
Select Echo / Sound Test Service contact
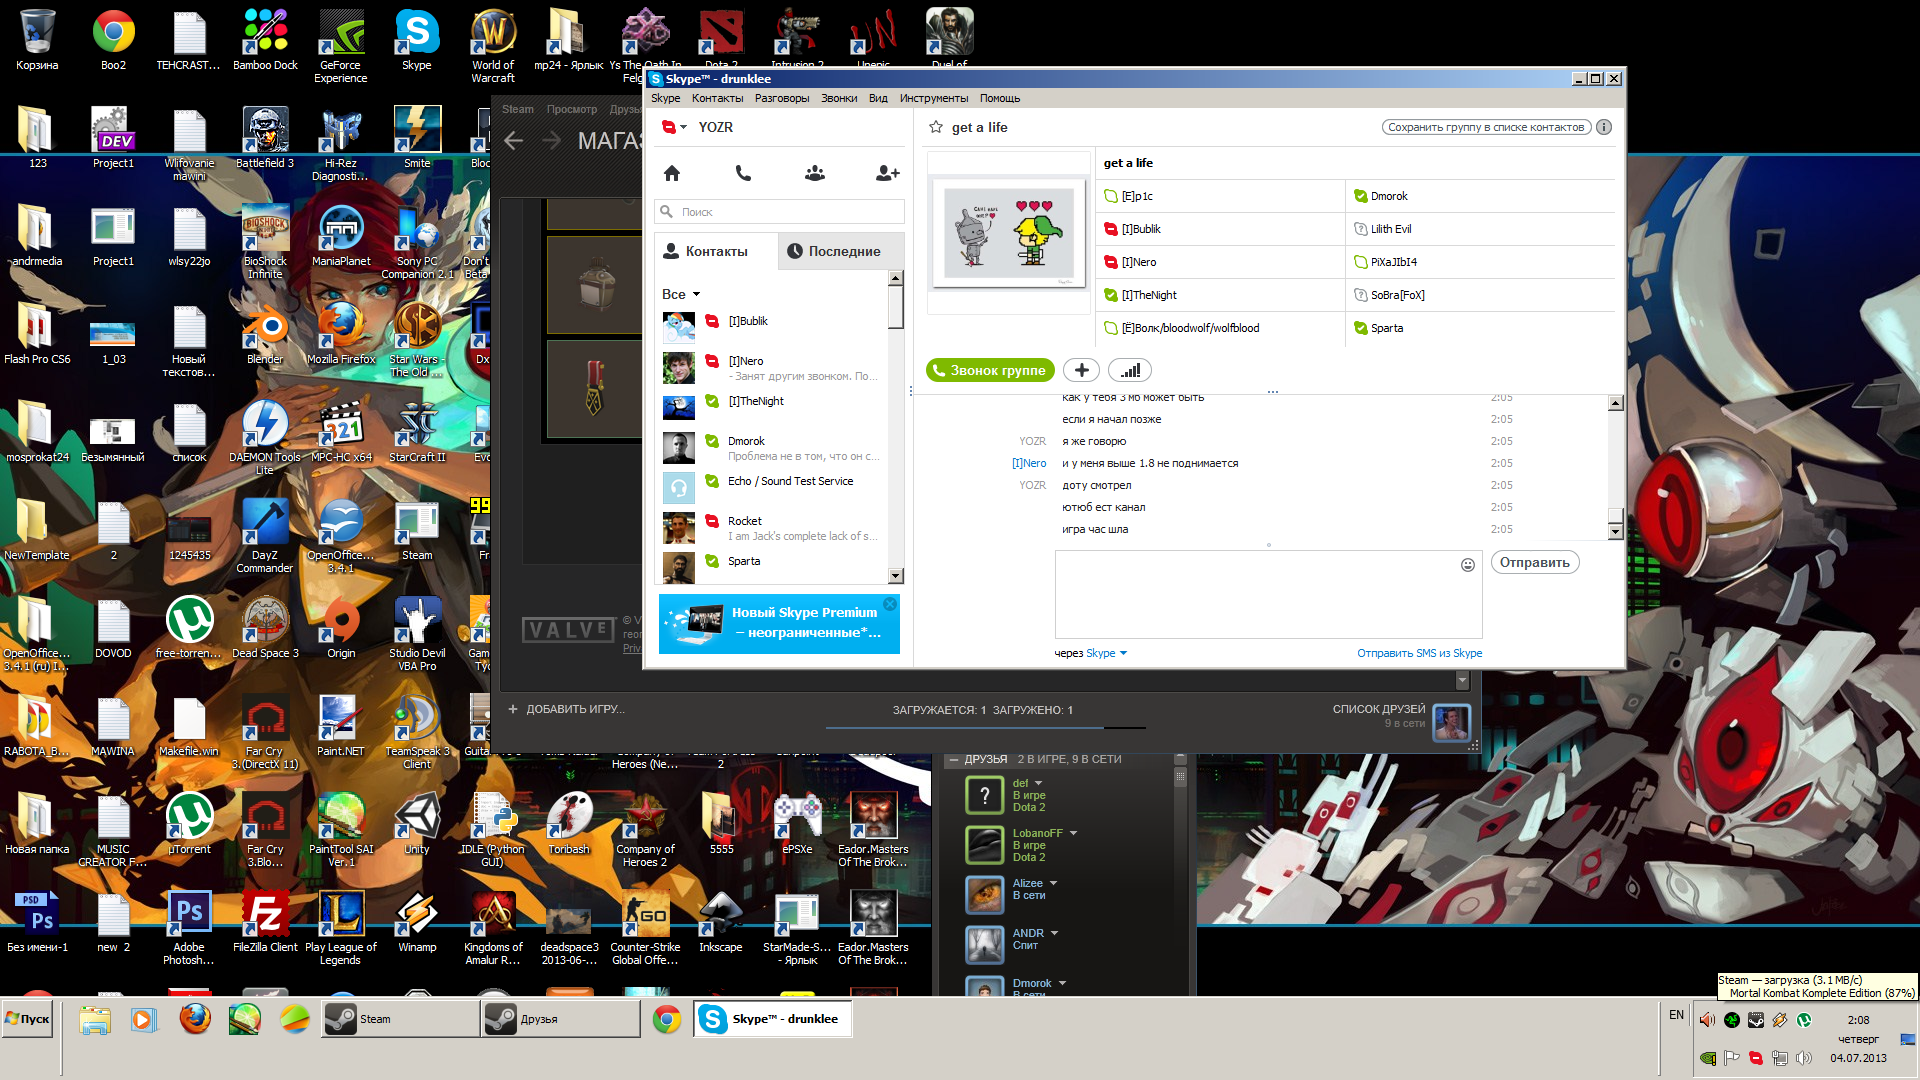771,486
